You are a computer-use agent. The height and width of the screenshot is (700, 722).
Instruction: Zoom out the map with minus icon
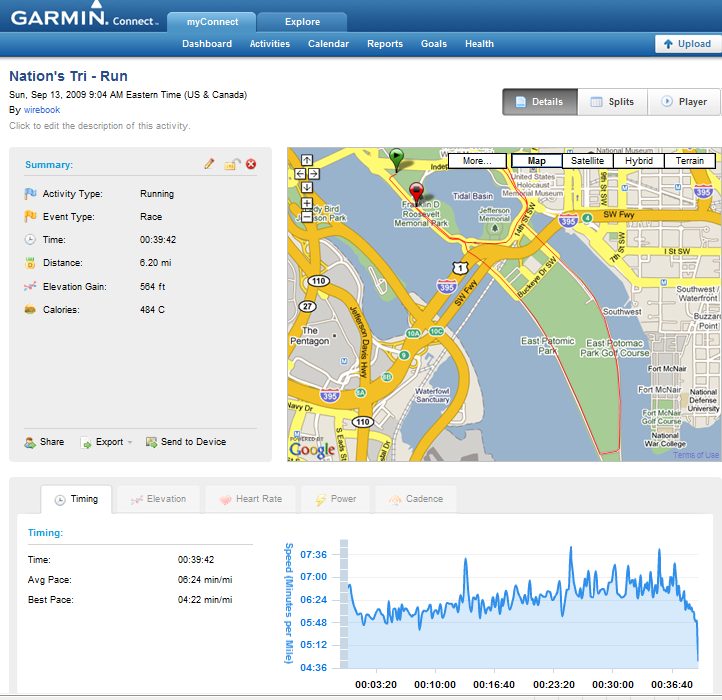click(x=307, y=216)
